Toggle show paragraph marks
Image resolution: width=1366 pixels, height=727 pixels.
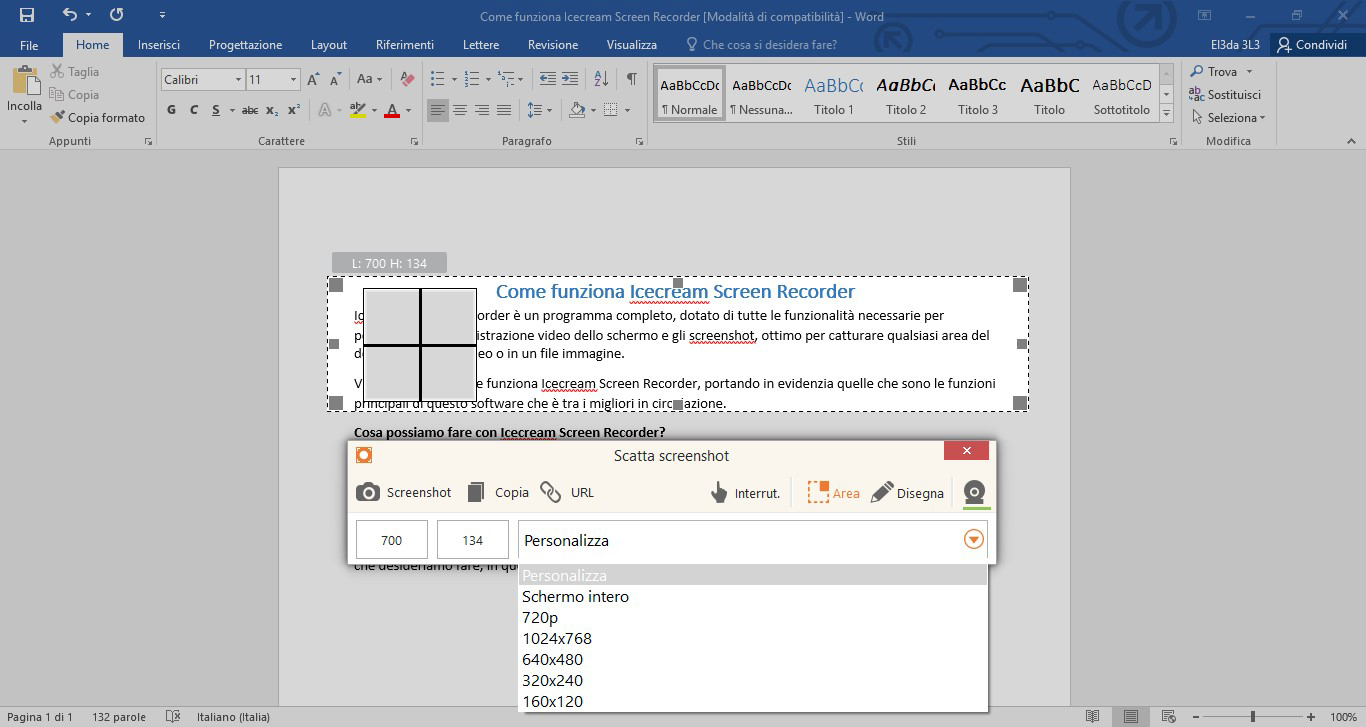[631, 79]
